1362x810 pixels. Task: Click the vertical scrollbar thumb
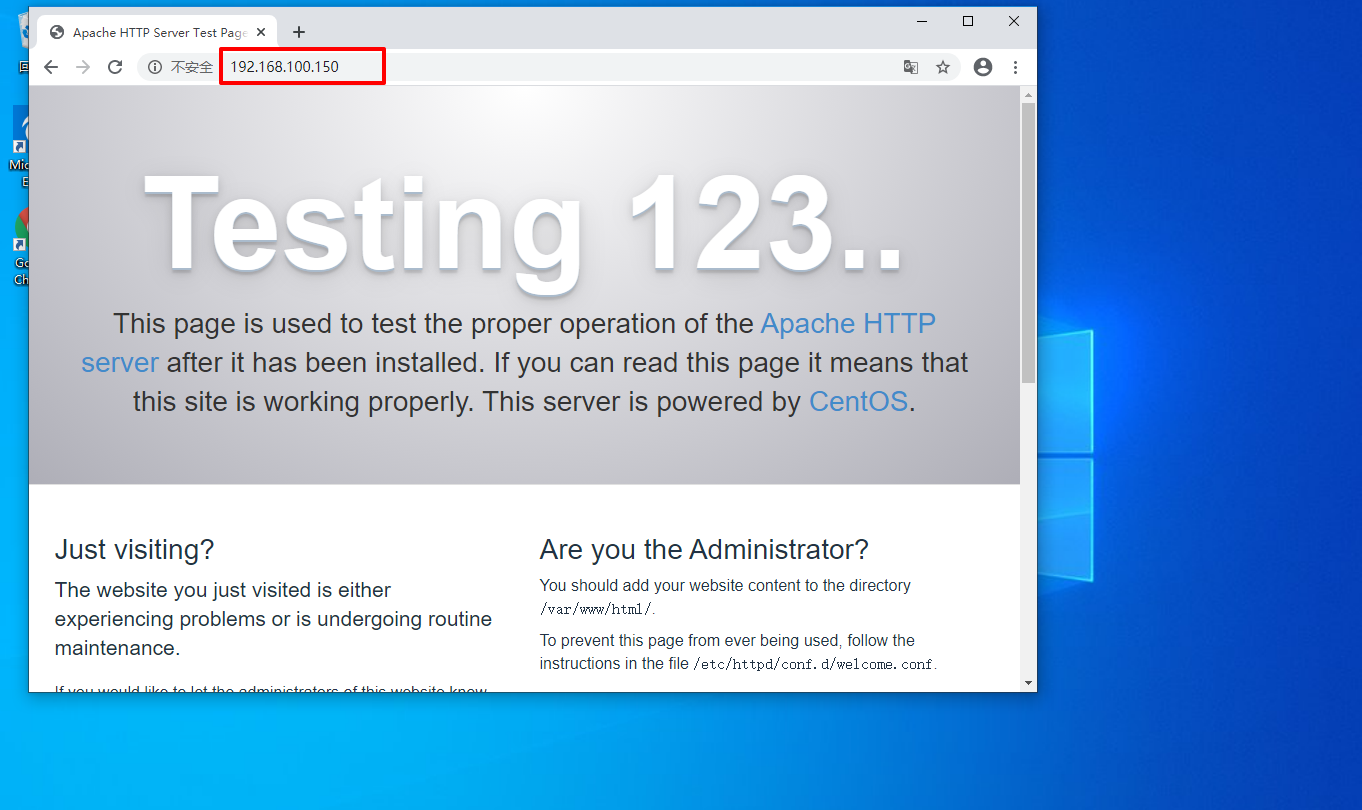pyautogui.click(x=1028, y=242)
